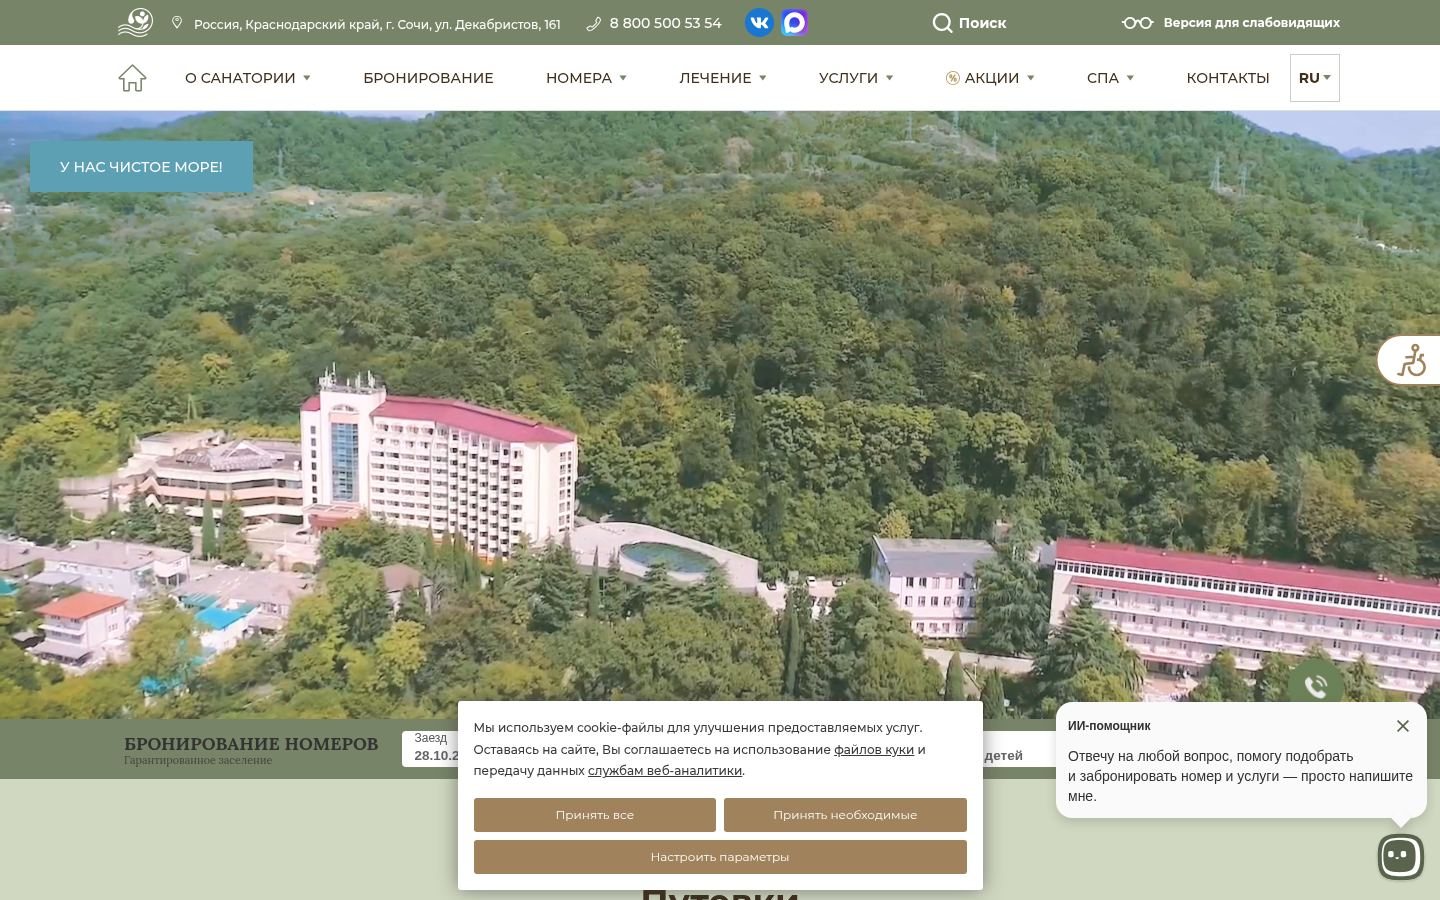This screenshot has width=1440, height=900.
Task: Expand the АКЦИИ dropdown arrow
Action: (1031, 78)
